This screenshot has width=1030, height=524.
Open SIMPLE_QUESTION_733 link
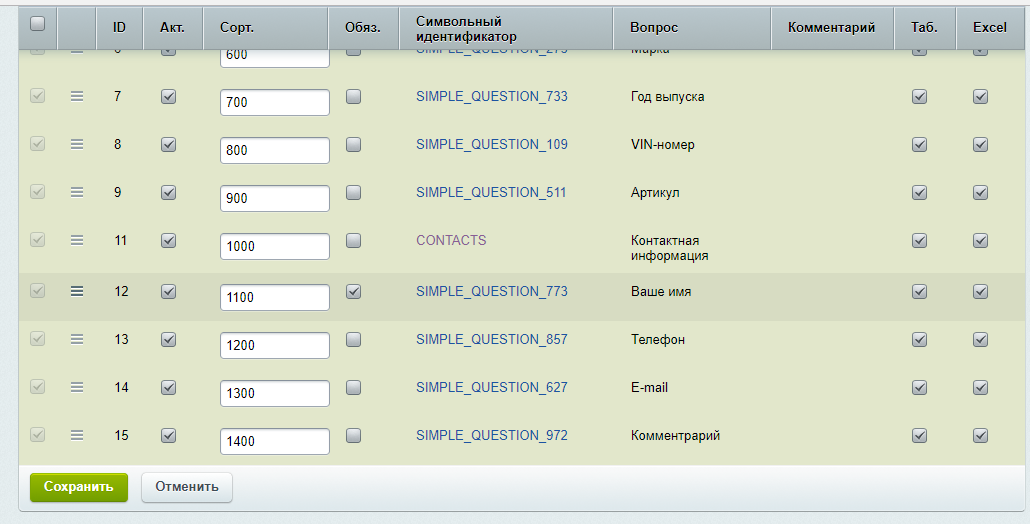coord(491,97)
